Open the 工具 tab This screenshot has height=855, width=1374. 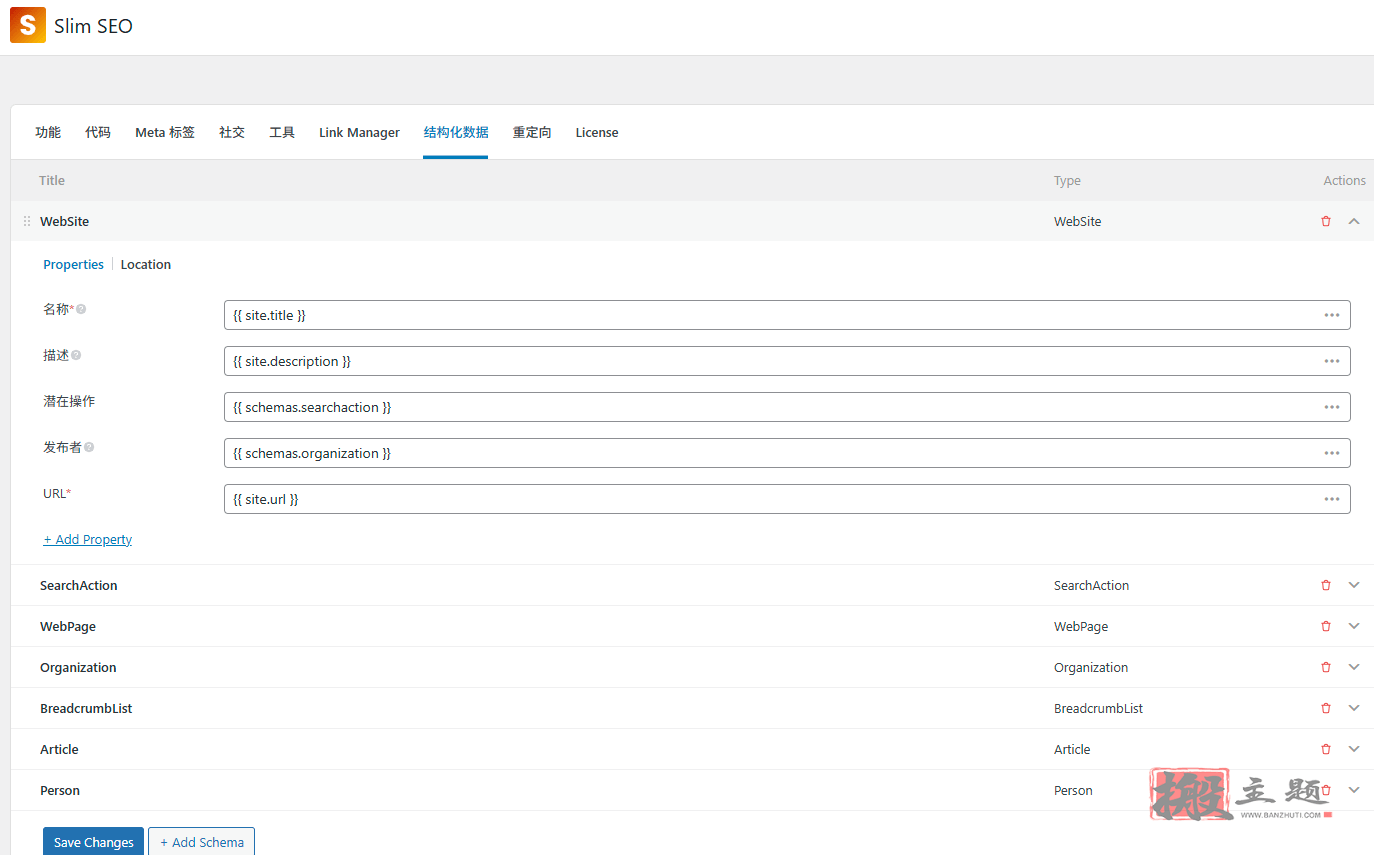[282, 132]
